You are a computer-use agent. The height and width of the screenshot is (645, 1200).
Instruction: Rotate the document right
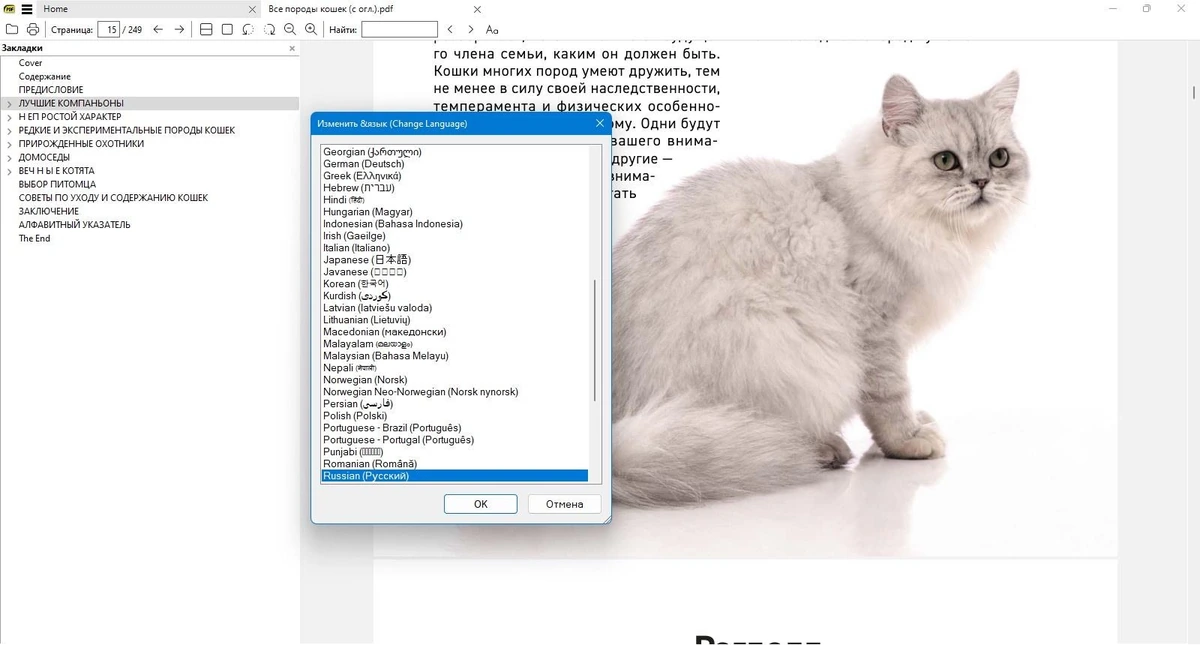[269, 29]
